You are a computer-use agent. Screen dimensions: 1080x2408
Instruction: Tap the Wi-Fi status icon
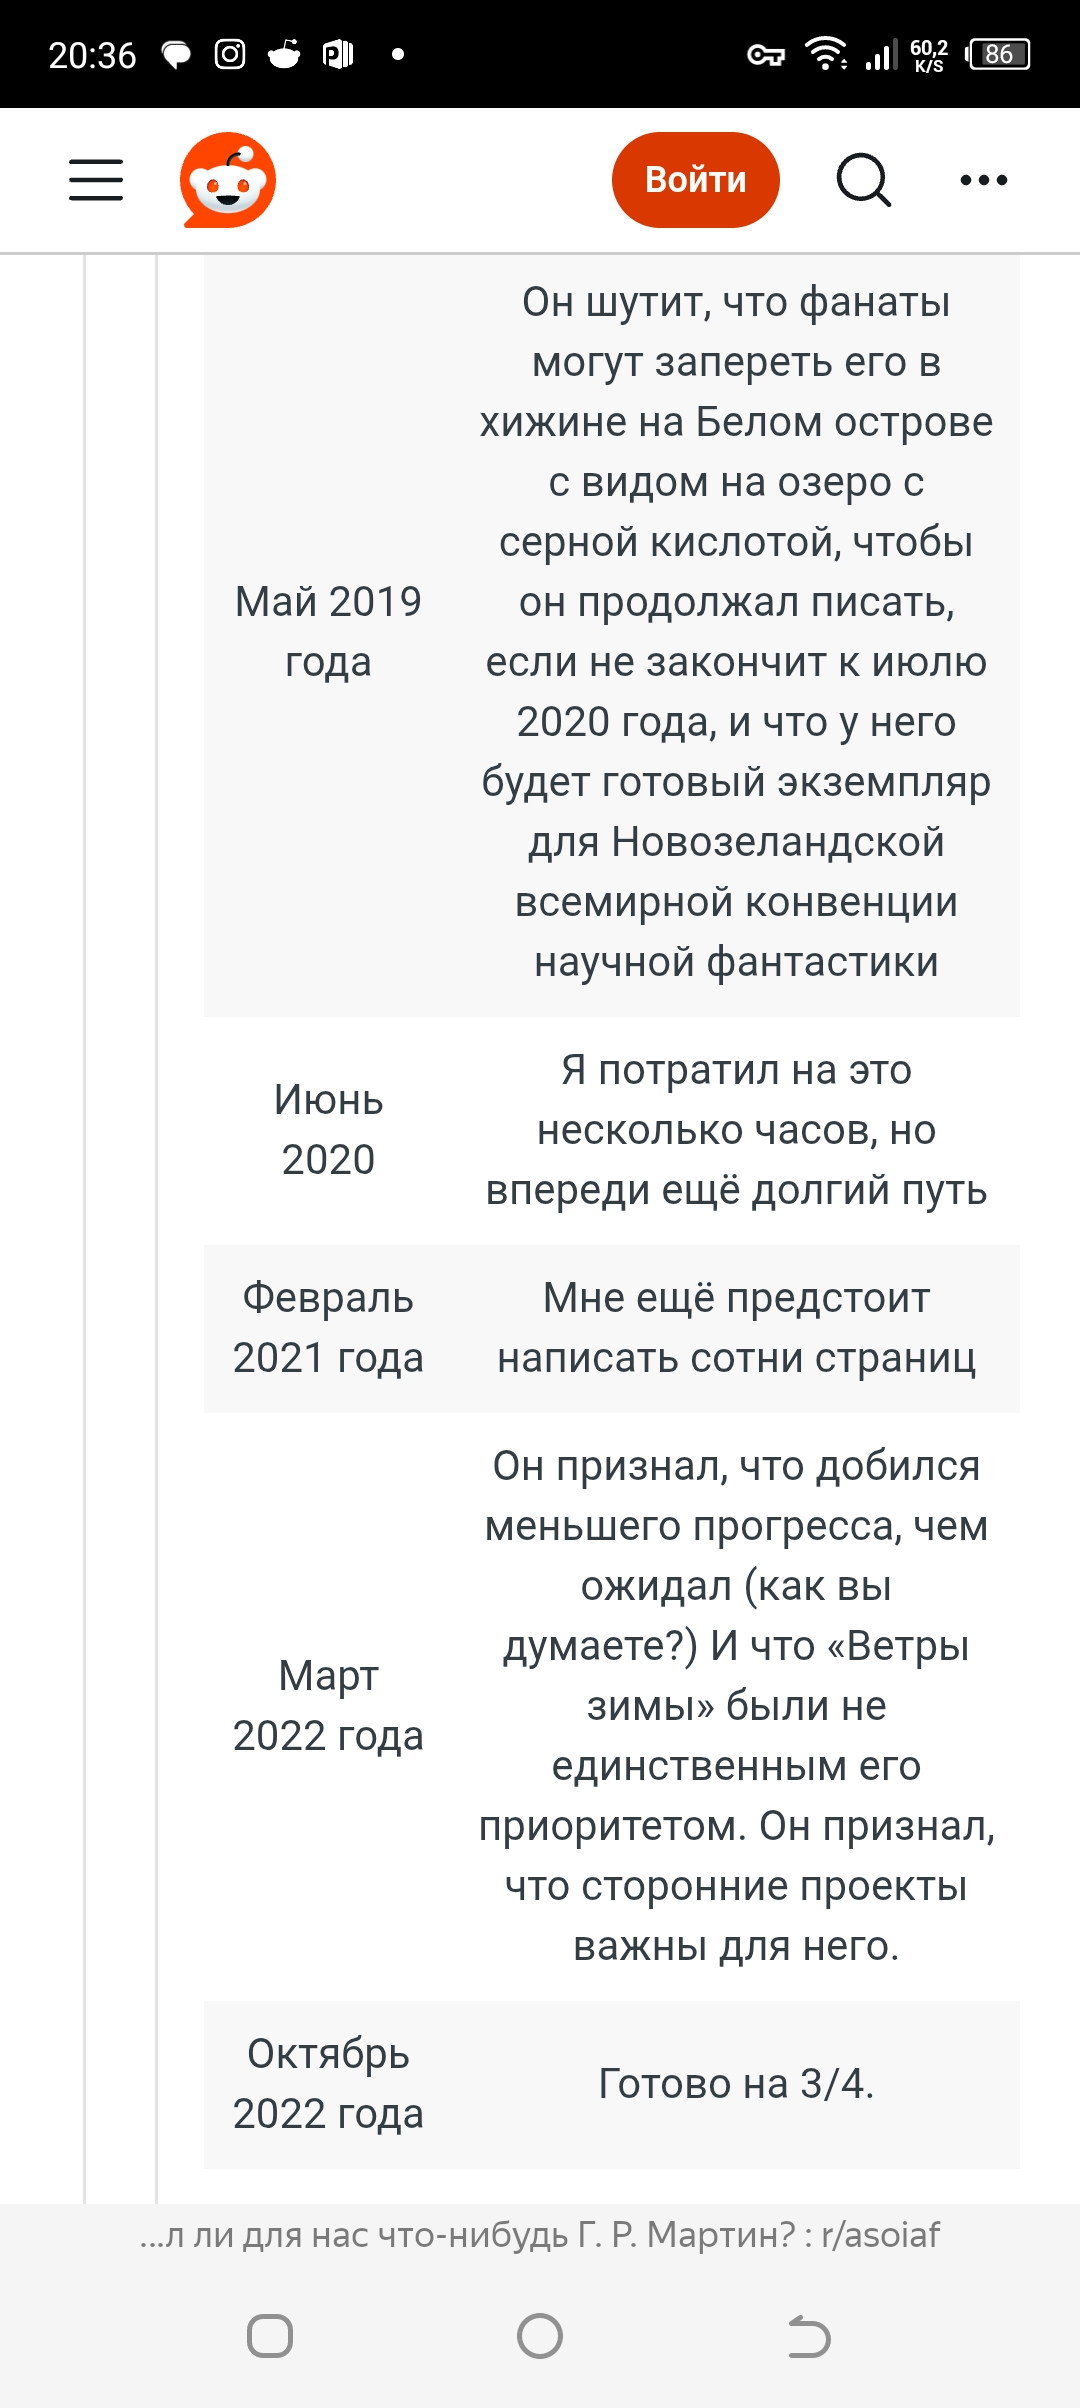point(826,53)
